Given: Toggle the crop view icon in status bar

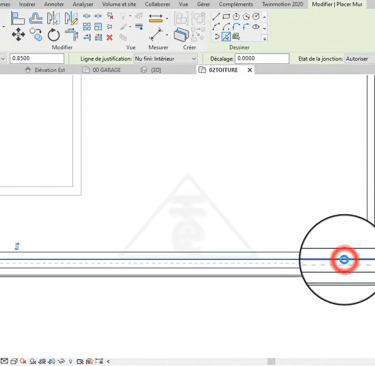Looking at the screenshot, I should pos(42,361).
